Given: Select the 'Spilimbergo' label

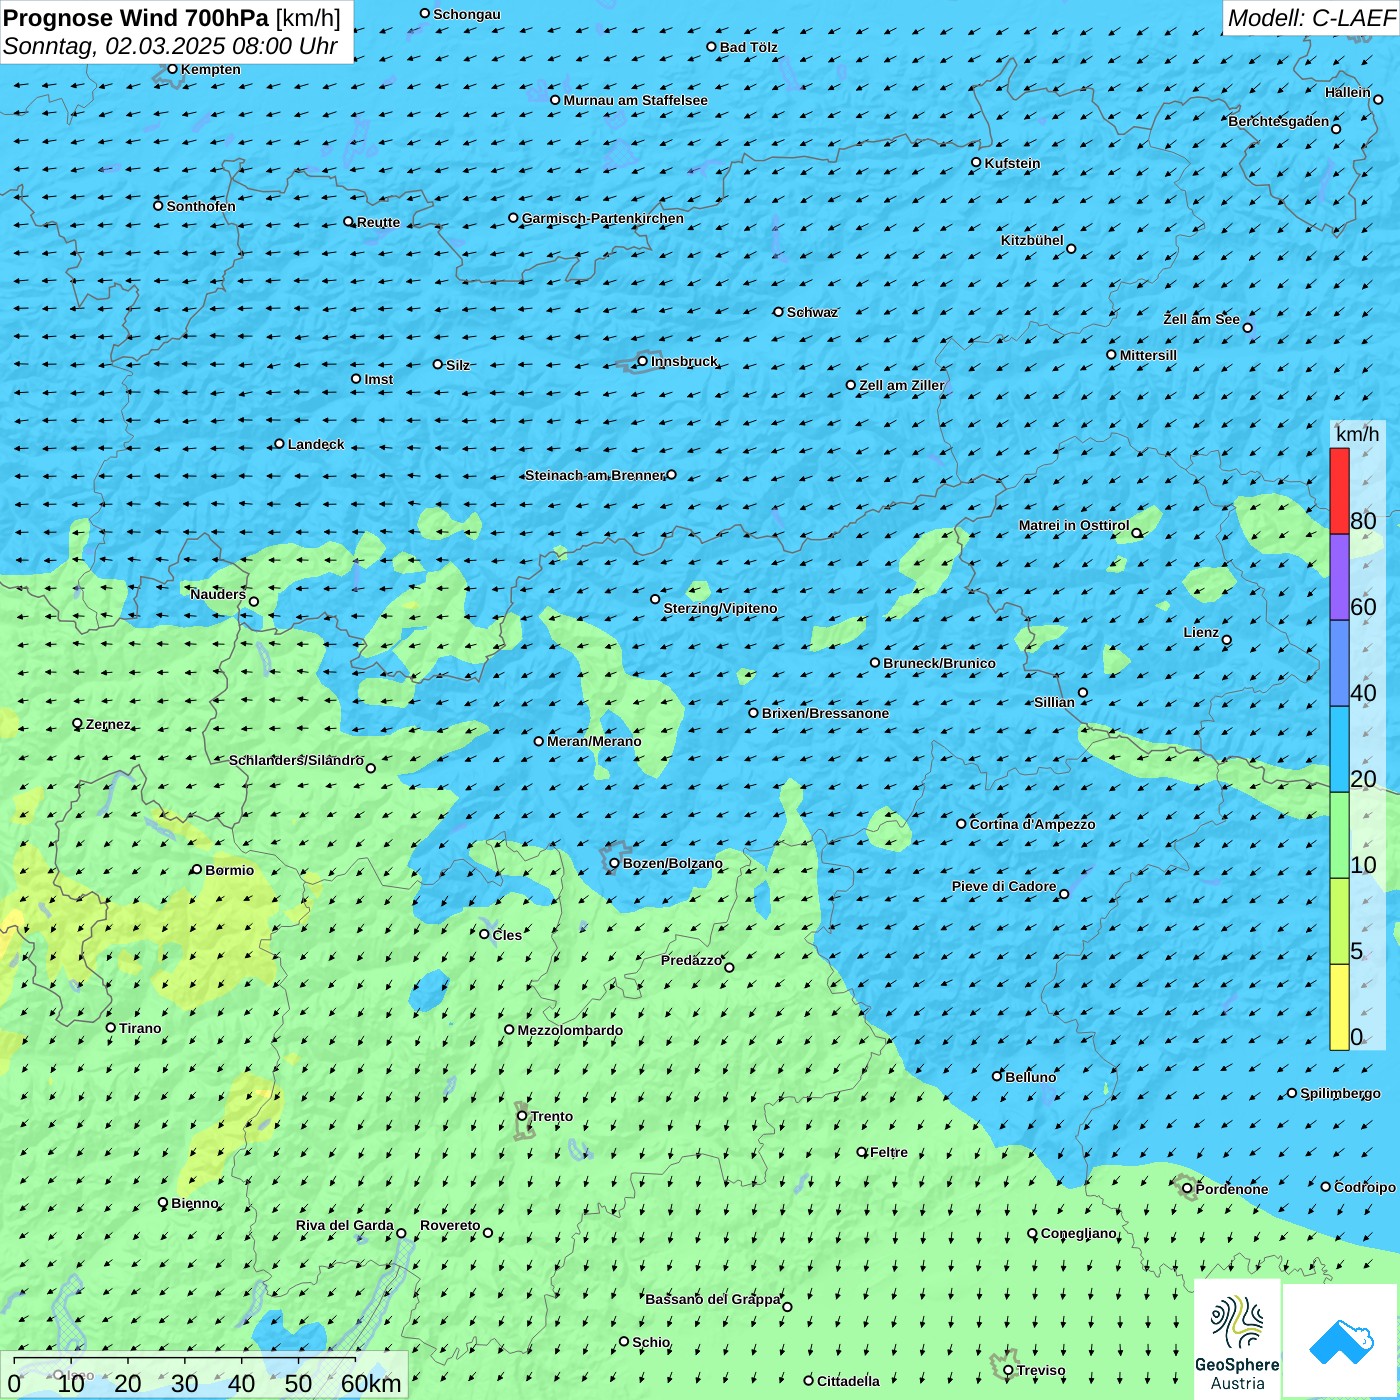Looking at the screenshot, I should point(1340,1093).
